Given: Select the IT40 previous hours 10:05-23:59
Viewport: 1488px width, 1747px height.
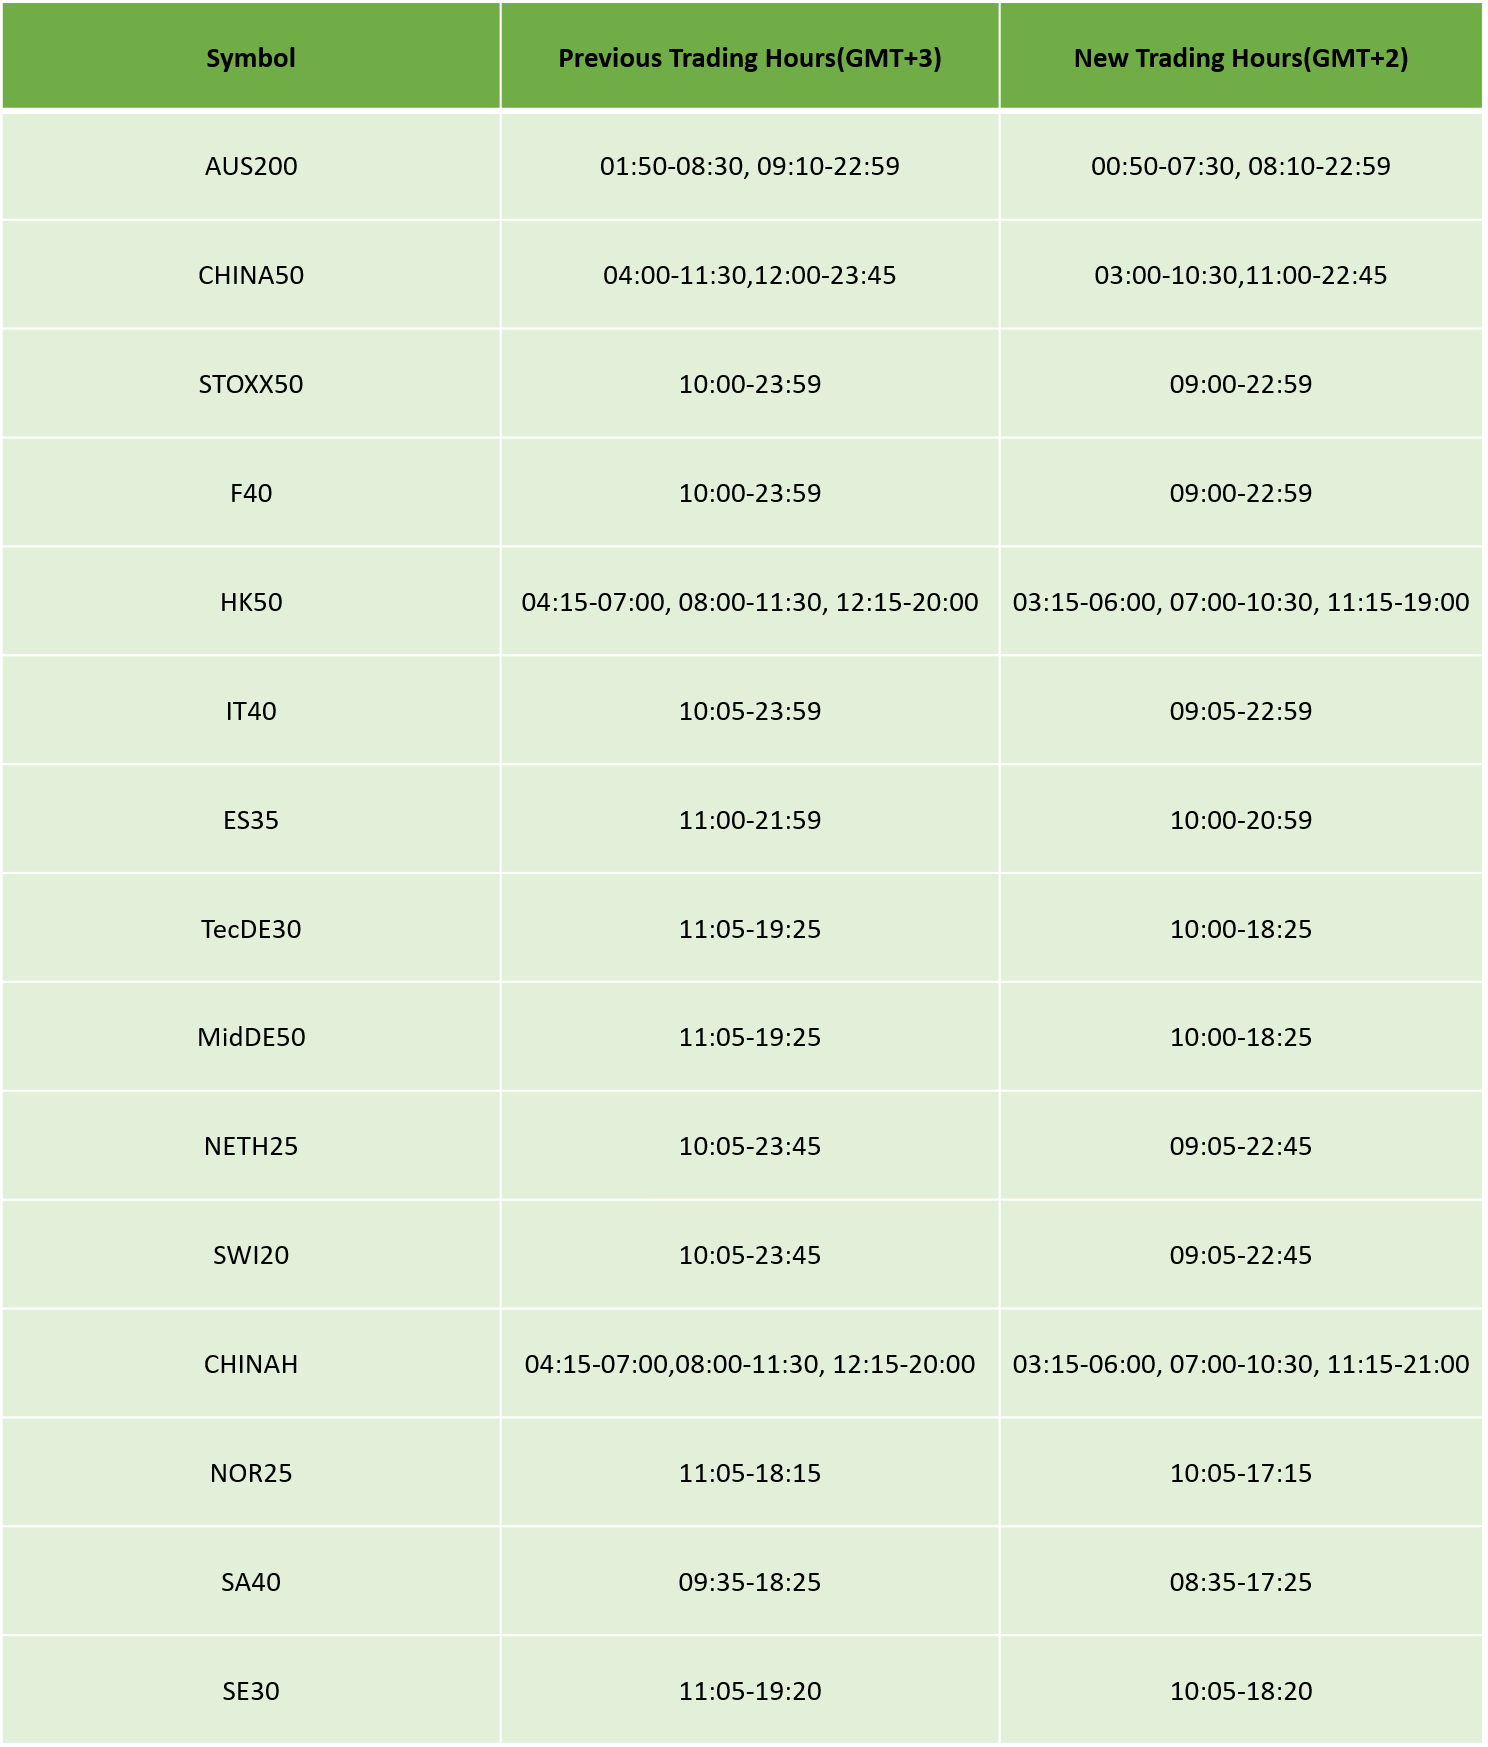Looking at the screenshot, I should (750, 711).
